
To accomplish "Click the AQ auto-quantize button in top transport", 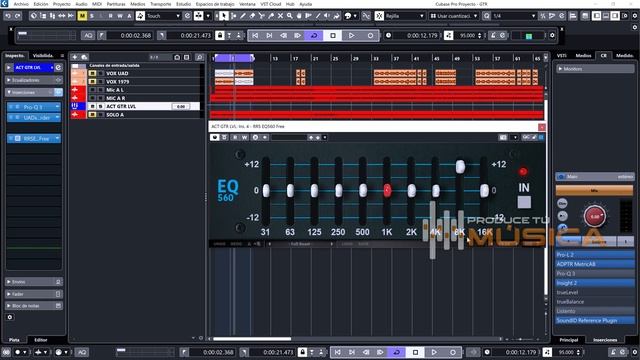I will point(88,36).
